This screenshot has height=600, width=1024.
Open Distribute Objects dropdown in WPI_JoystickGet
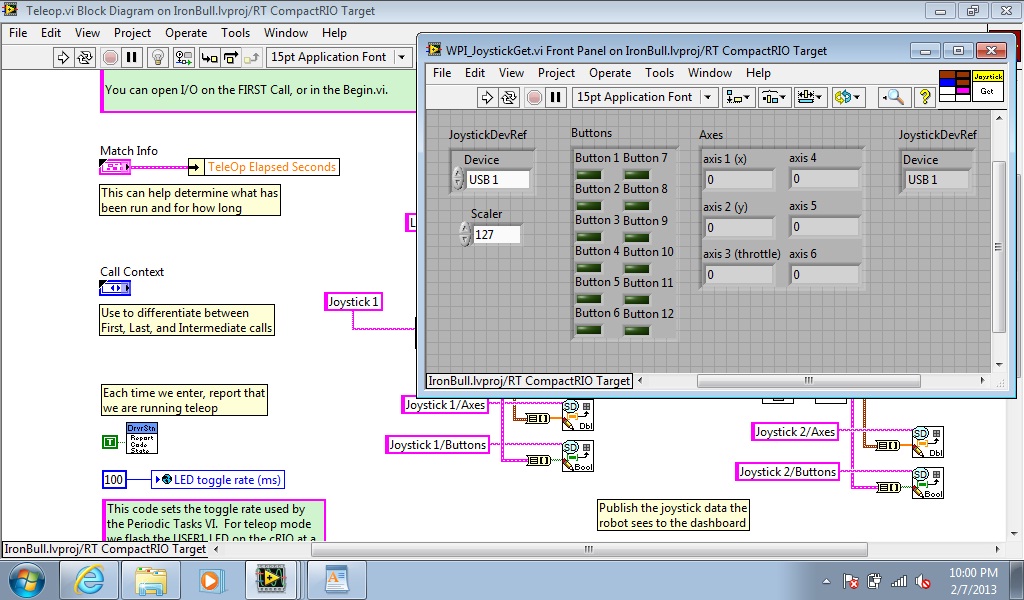[775, 97]
